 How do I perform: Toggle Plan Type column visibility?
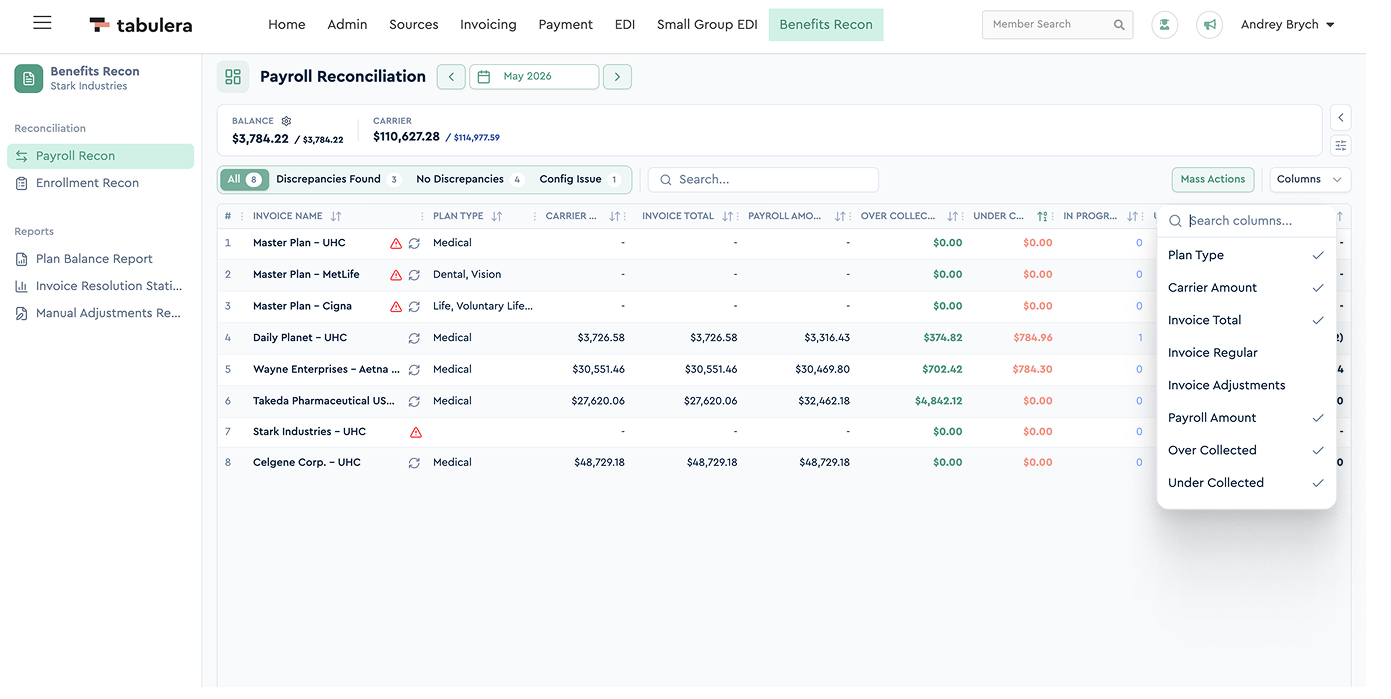point(1246,255)
